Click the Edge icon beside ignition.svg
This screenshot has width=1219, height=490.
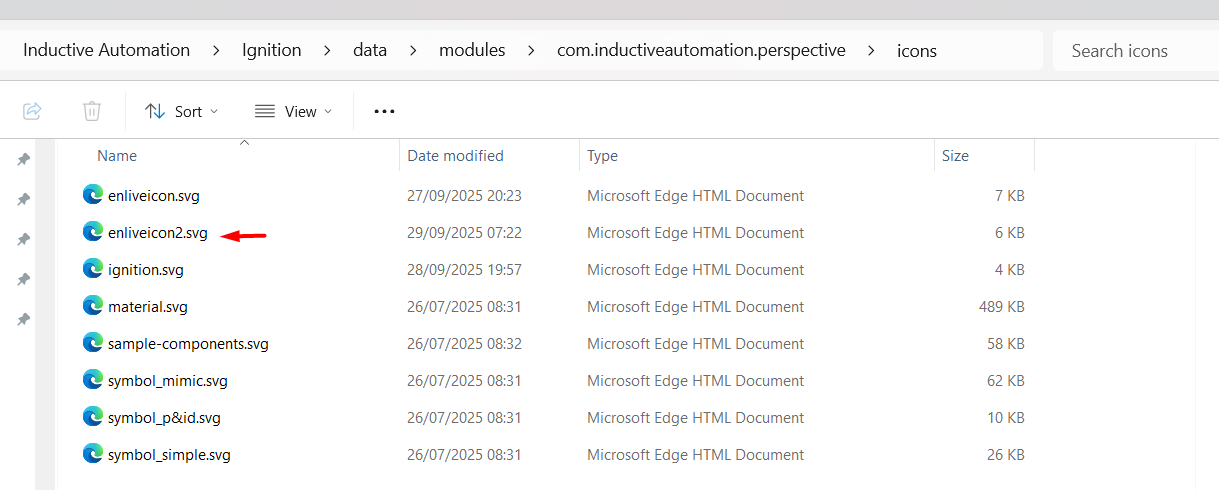click(93, 269)
